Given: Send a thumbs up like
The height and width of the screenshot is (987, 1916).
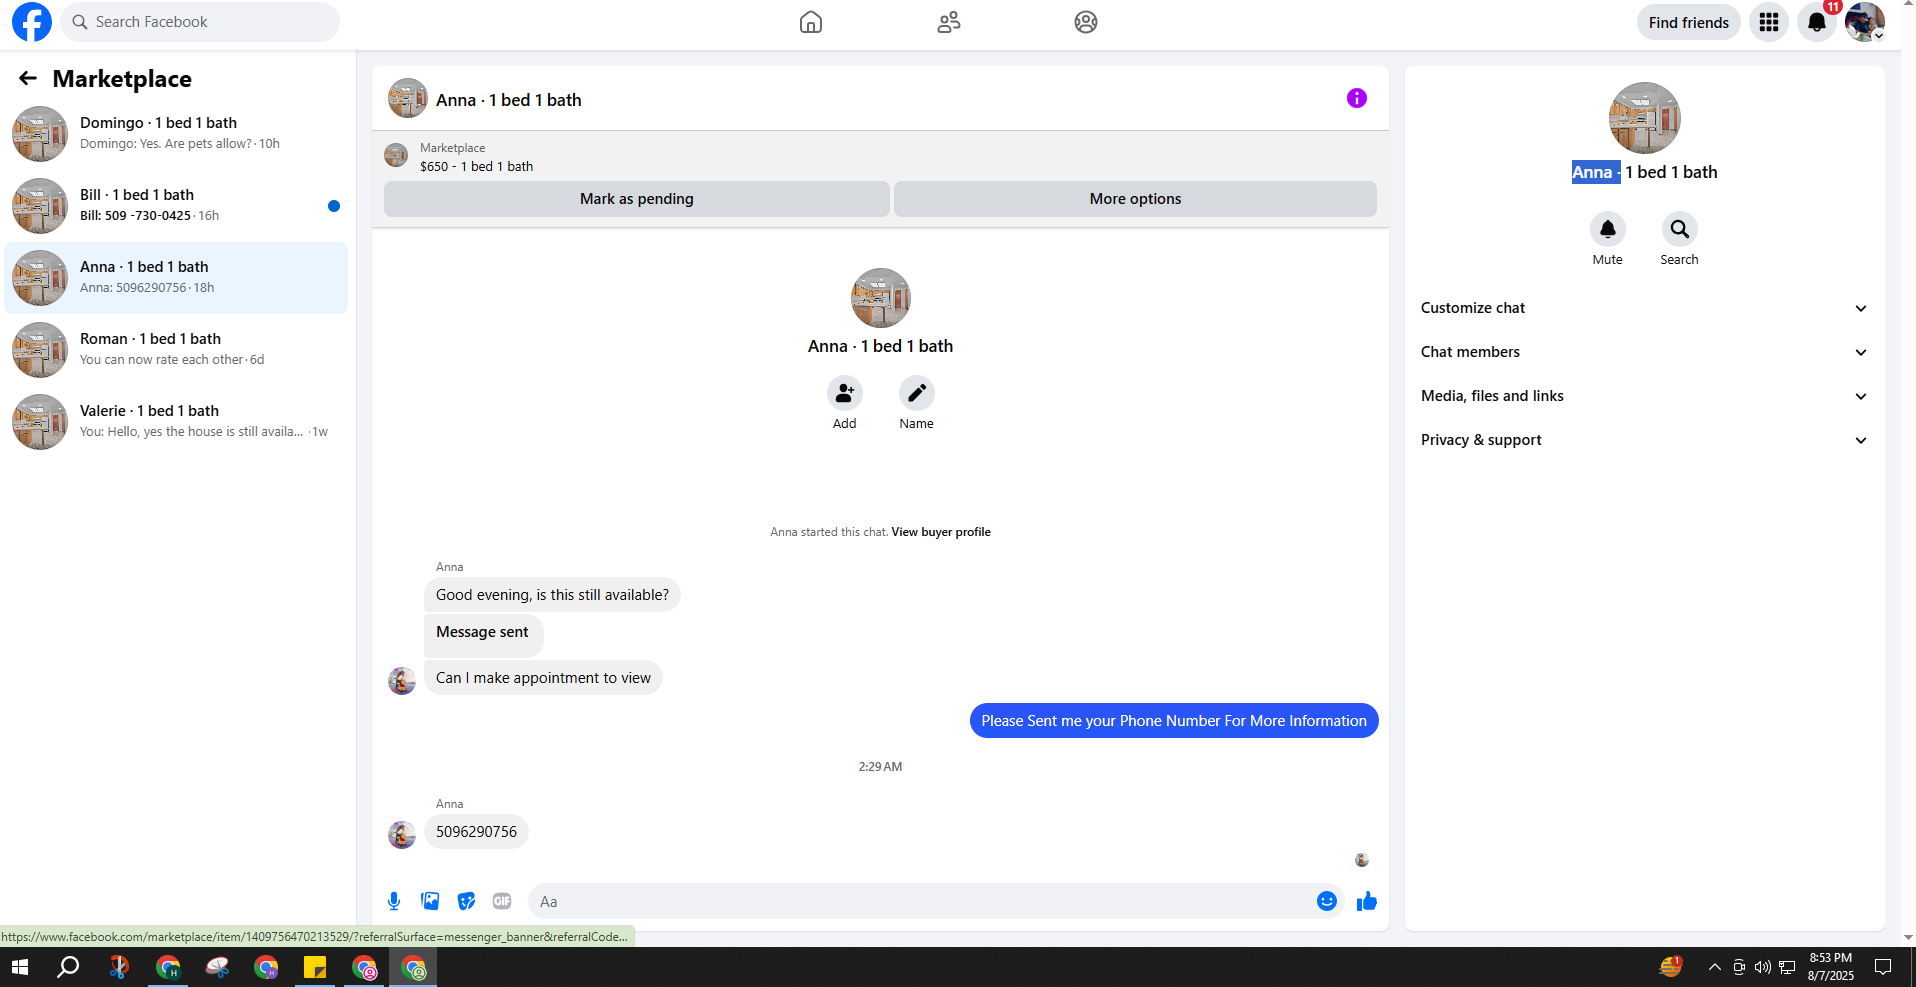Looking at the screenshot, I should coord(1367,901).
